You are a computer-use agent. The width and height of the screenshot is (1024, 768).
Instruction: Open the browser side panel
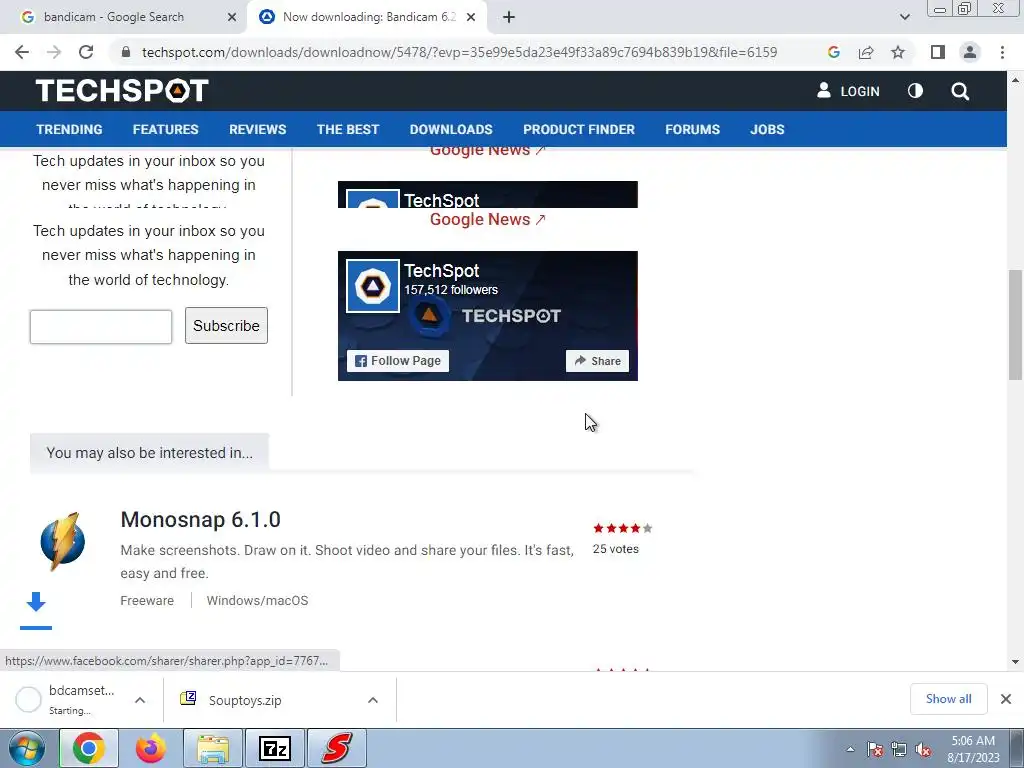(x=938, y=52)
